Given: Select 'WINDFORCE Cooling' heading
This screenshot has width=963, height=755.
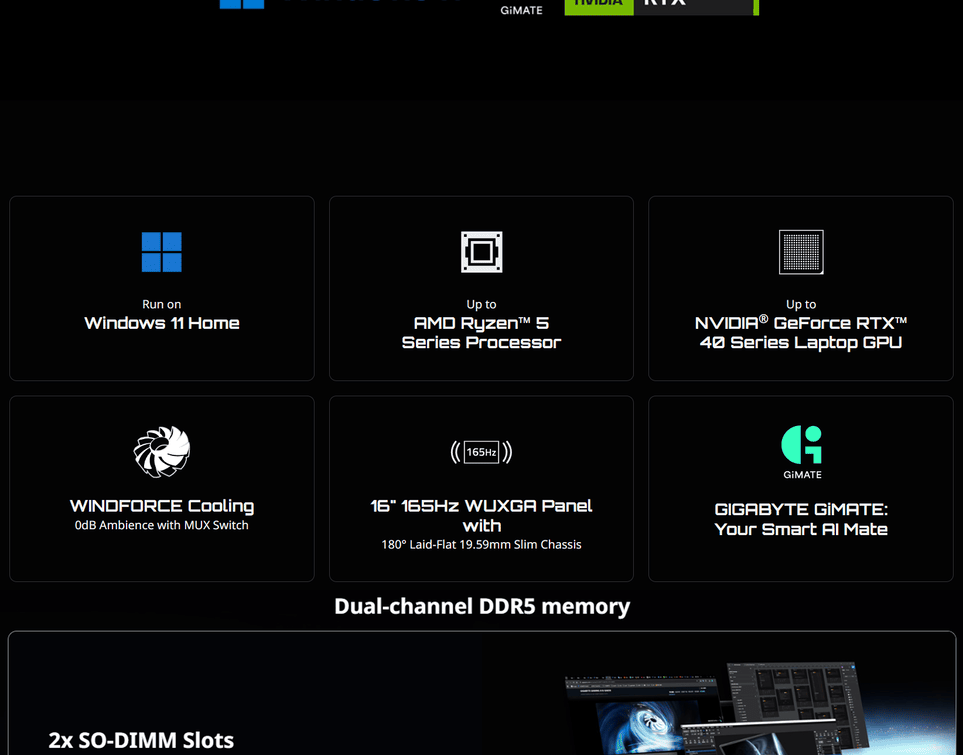Looking at the screenshot, I should (x=162, y=506).
